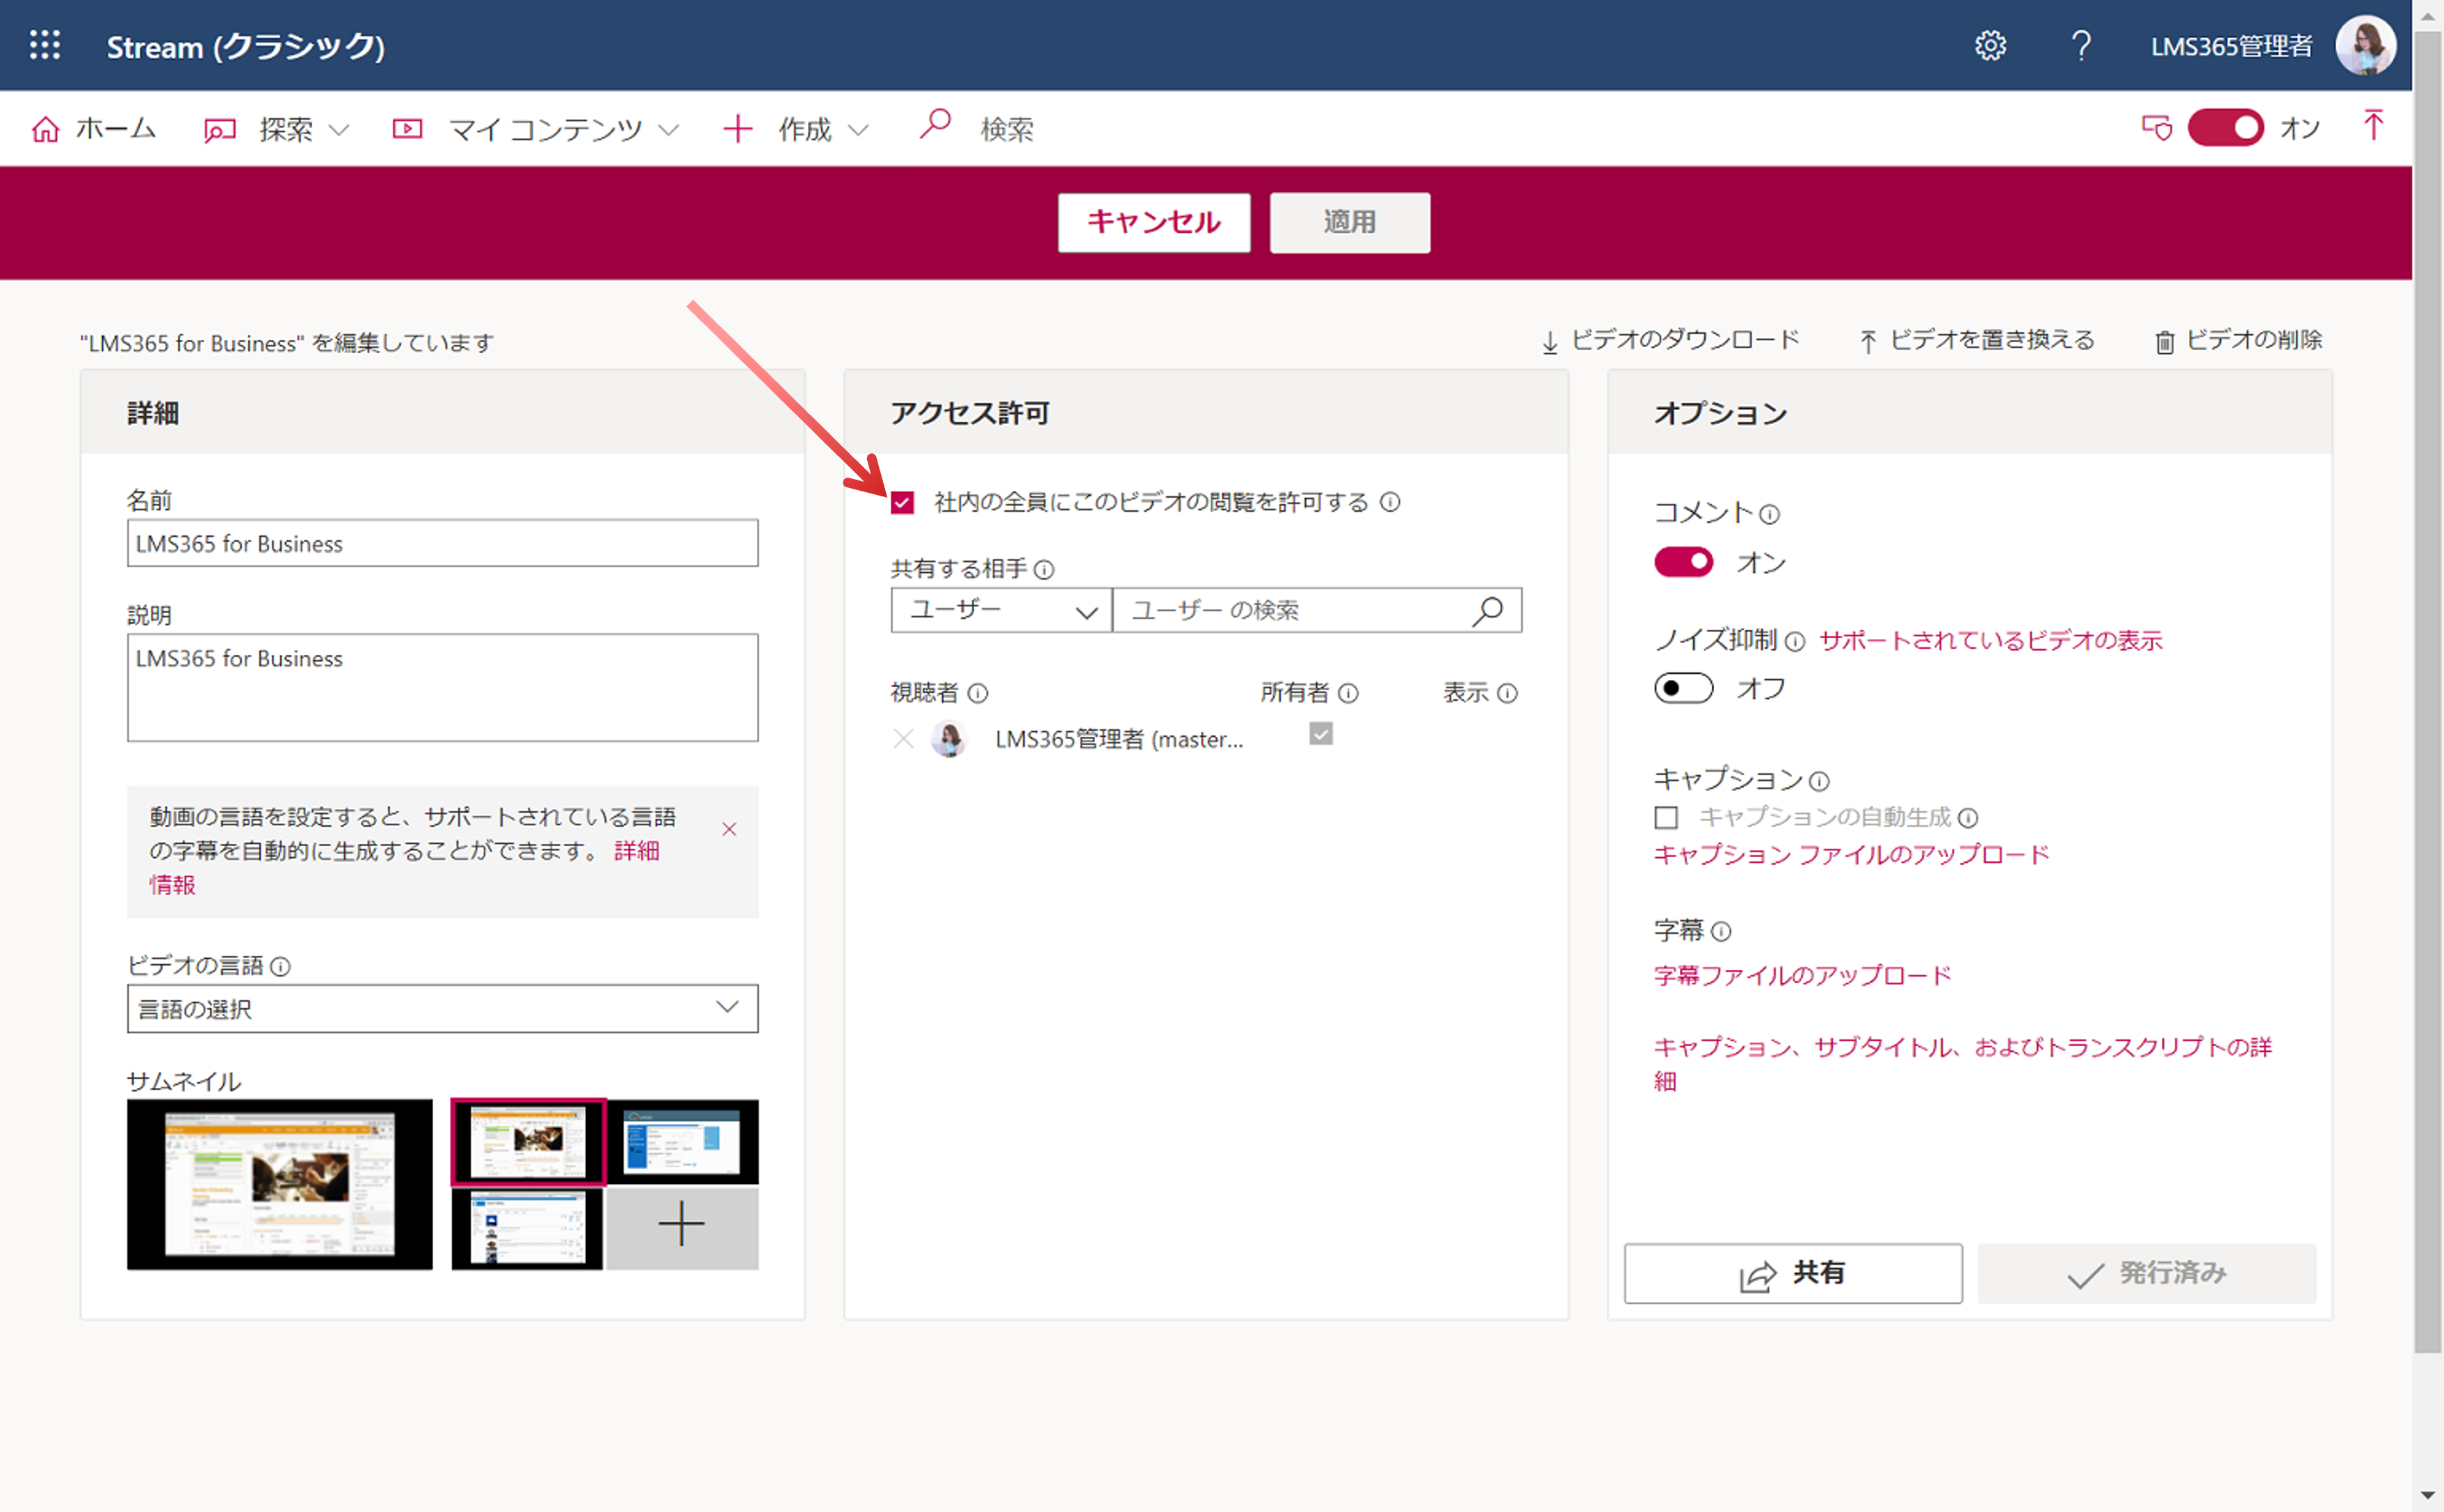Click info icon next to ビデオの言語

point(281,967)
